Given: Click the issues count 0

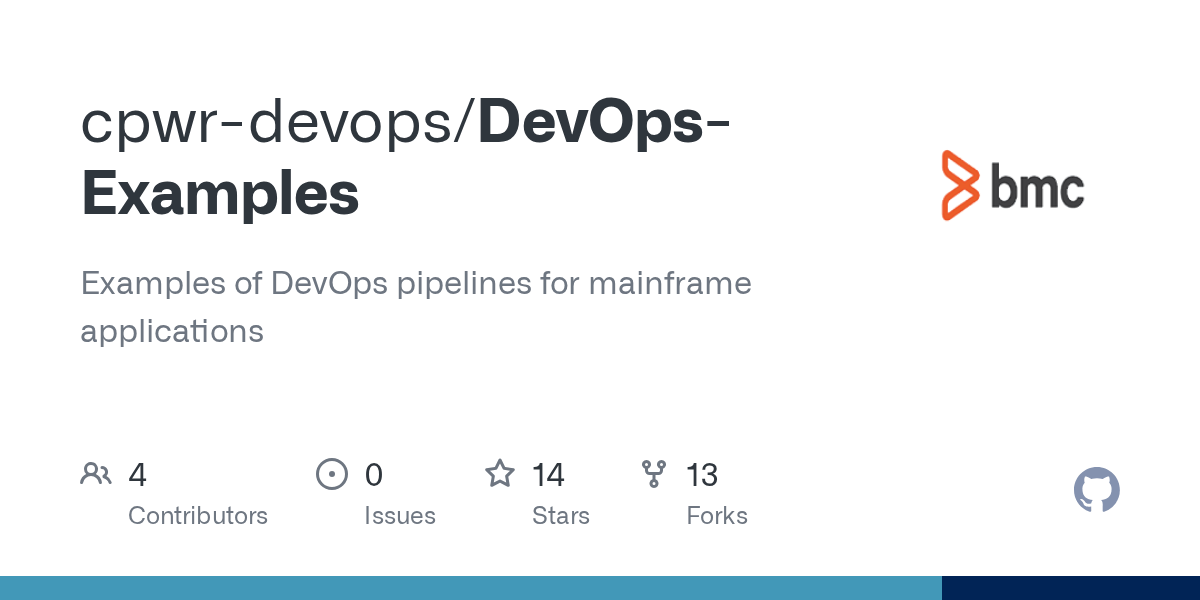Looking at the screenshot, I should tap(374, 475).
